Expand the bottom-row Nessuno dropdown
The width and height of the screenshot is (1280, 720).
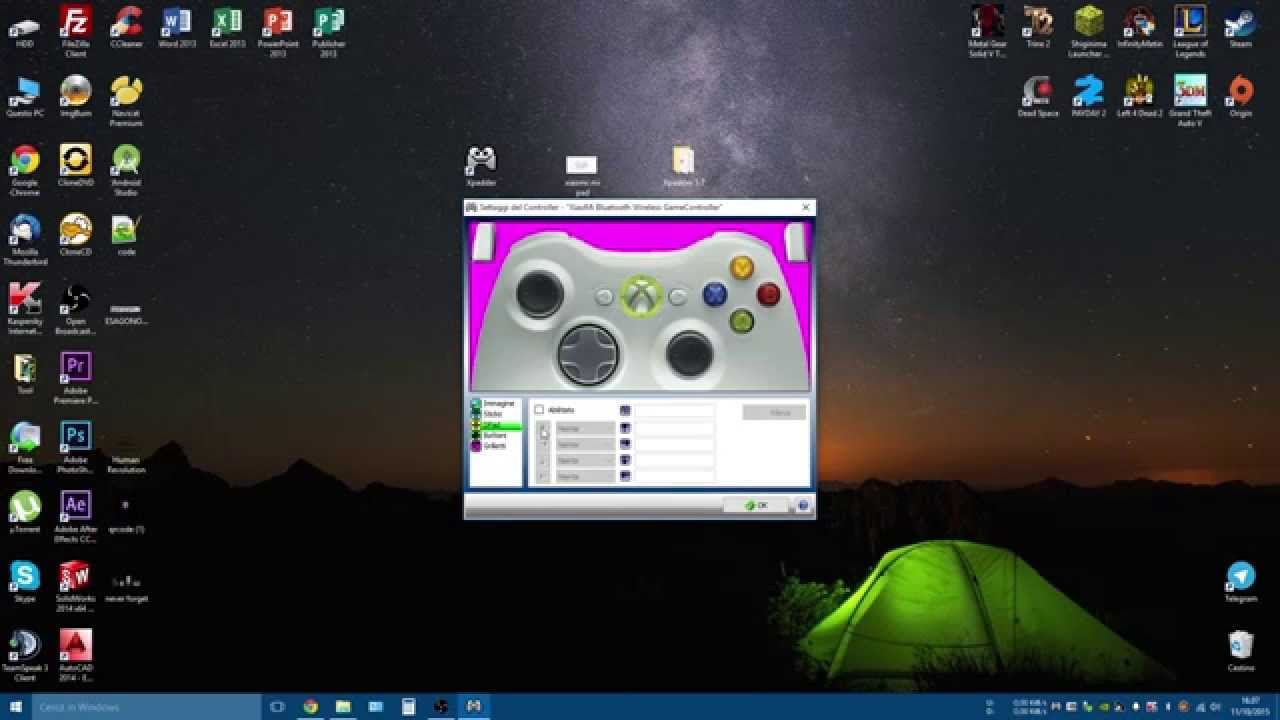pos(585,476)
